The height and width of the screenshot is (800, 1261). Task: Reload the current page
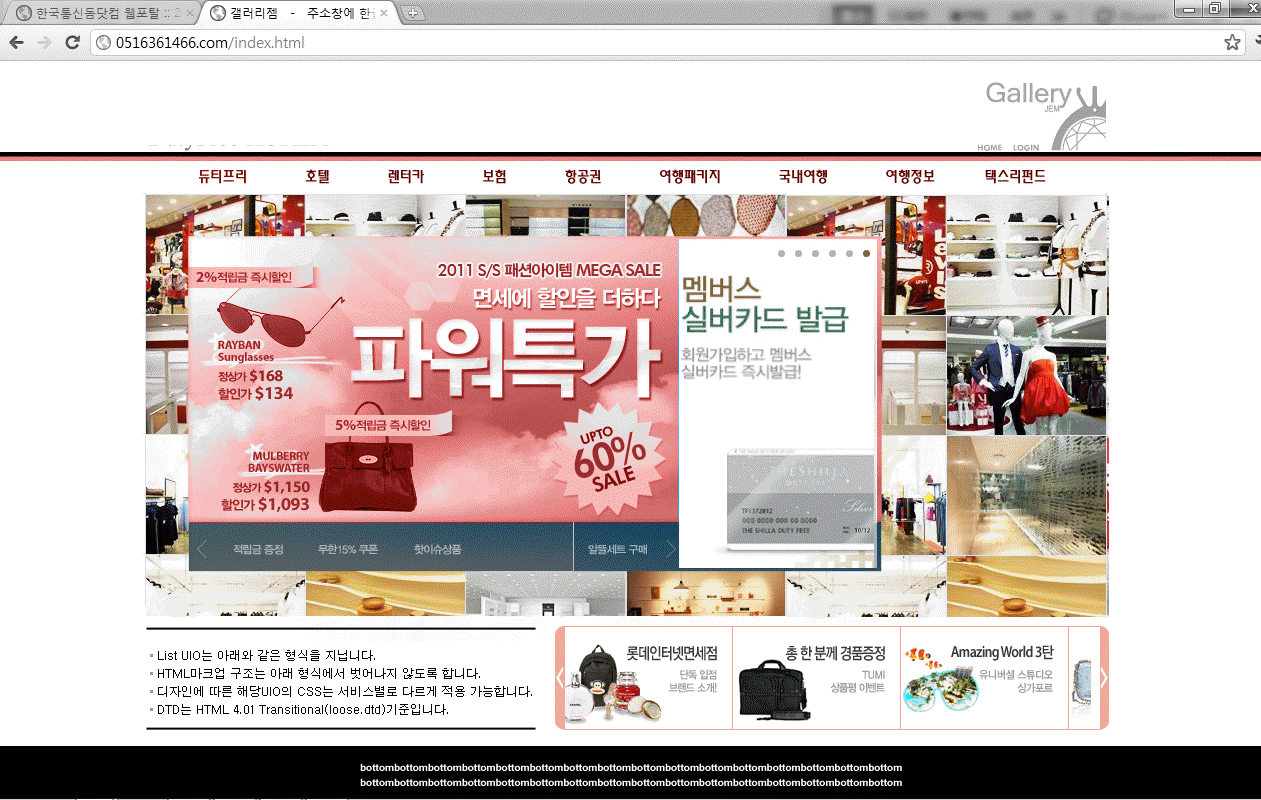(72, 43)
